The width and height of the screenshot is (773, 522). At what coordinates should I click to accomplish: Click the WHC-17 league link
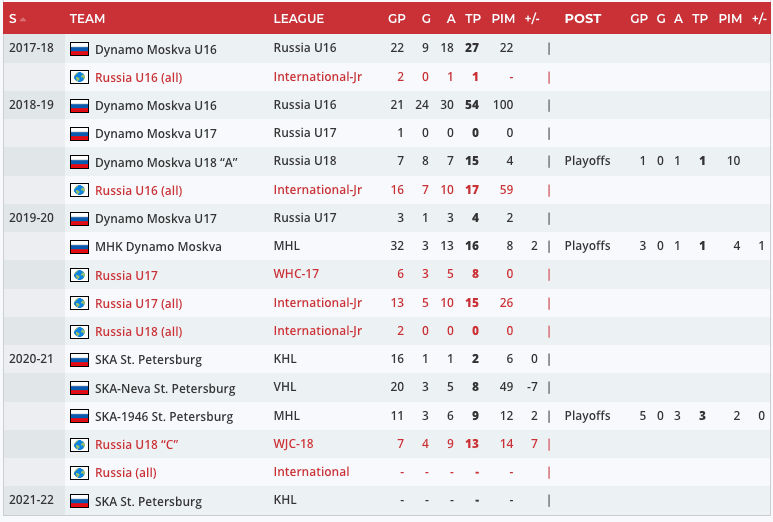pos(295,274)
